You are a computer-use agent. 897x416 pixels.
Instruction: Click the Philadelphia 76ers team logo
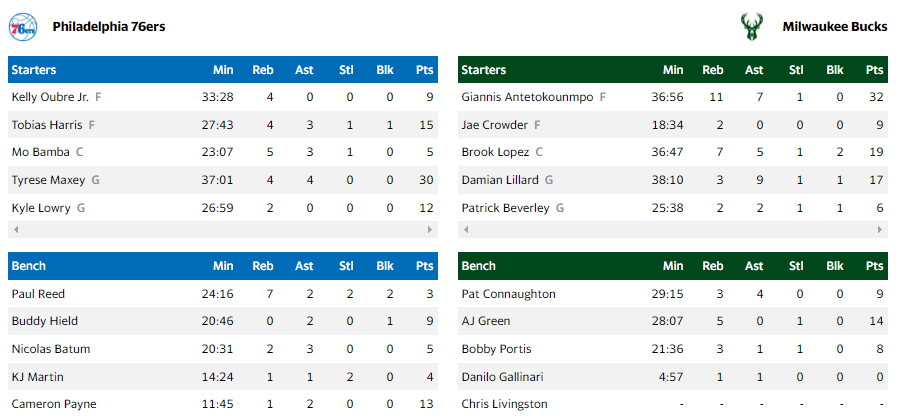(x=22, y=27)
